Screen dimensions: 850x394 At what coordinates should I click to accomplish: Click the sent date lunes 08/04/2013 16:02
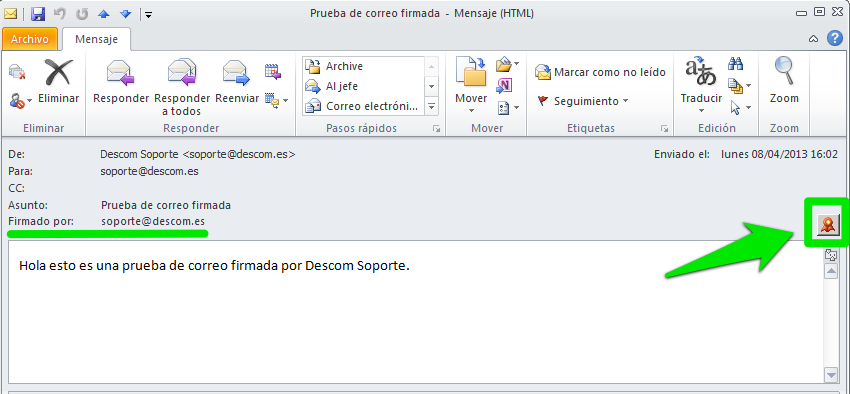pos(779,154)
